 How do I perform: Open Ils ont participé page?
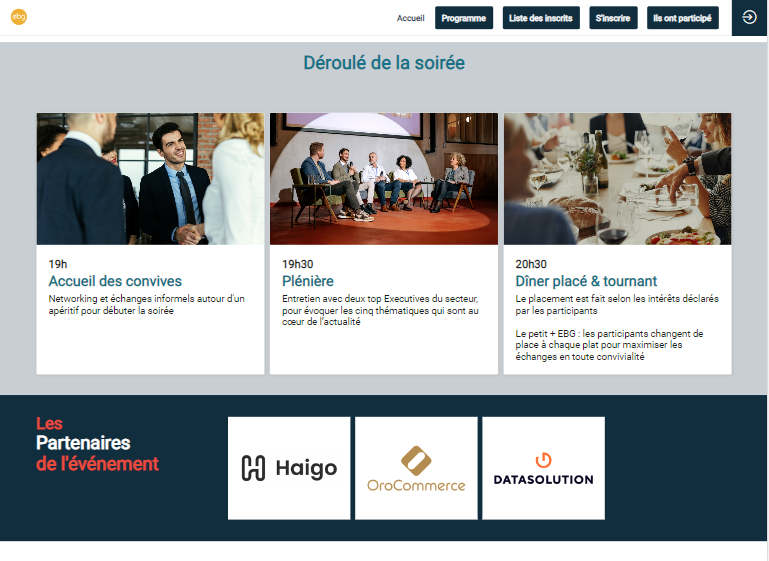point(682,18)
